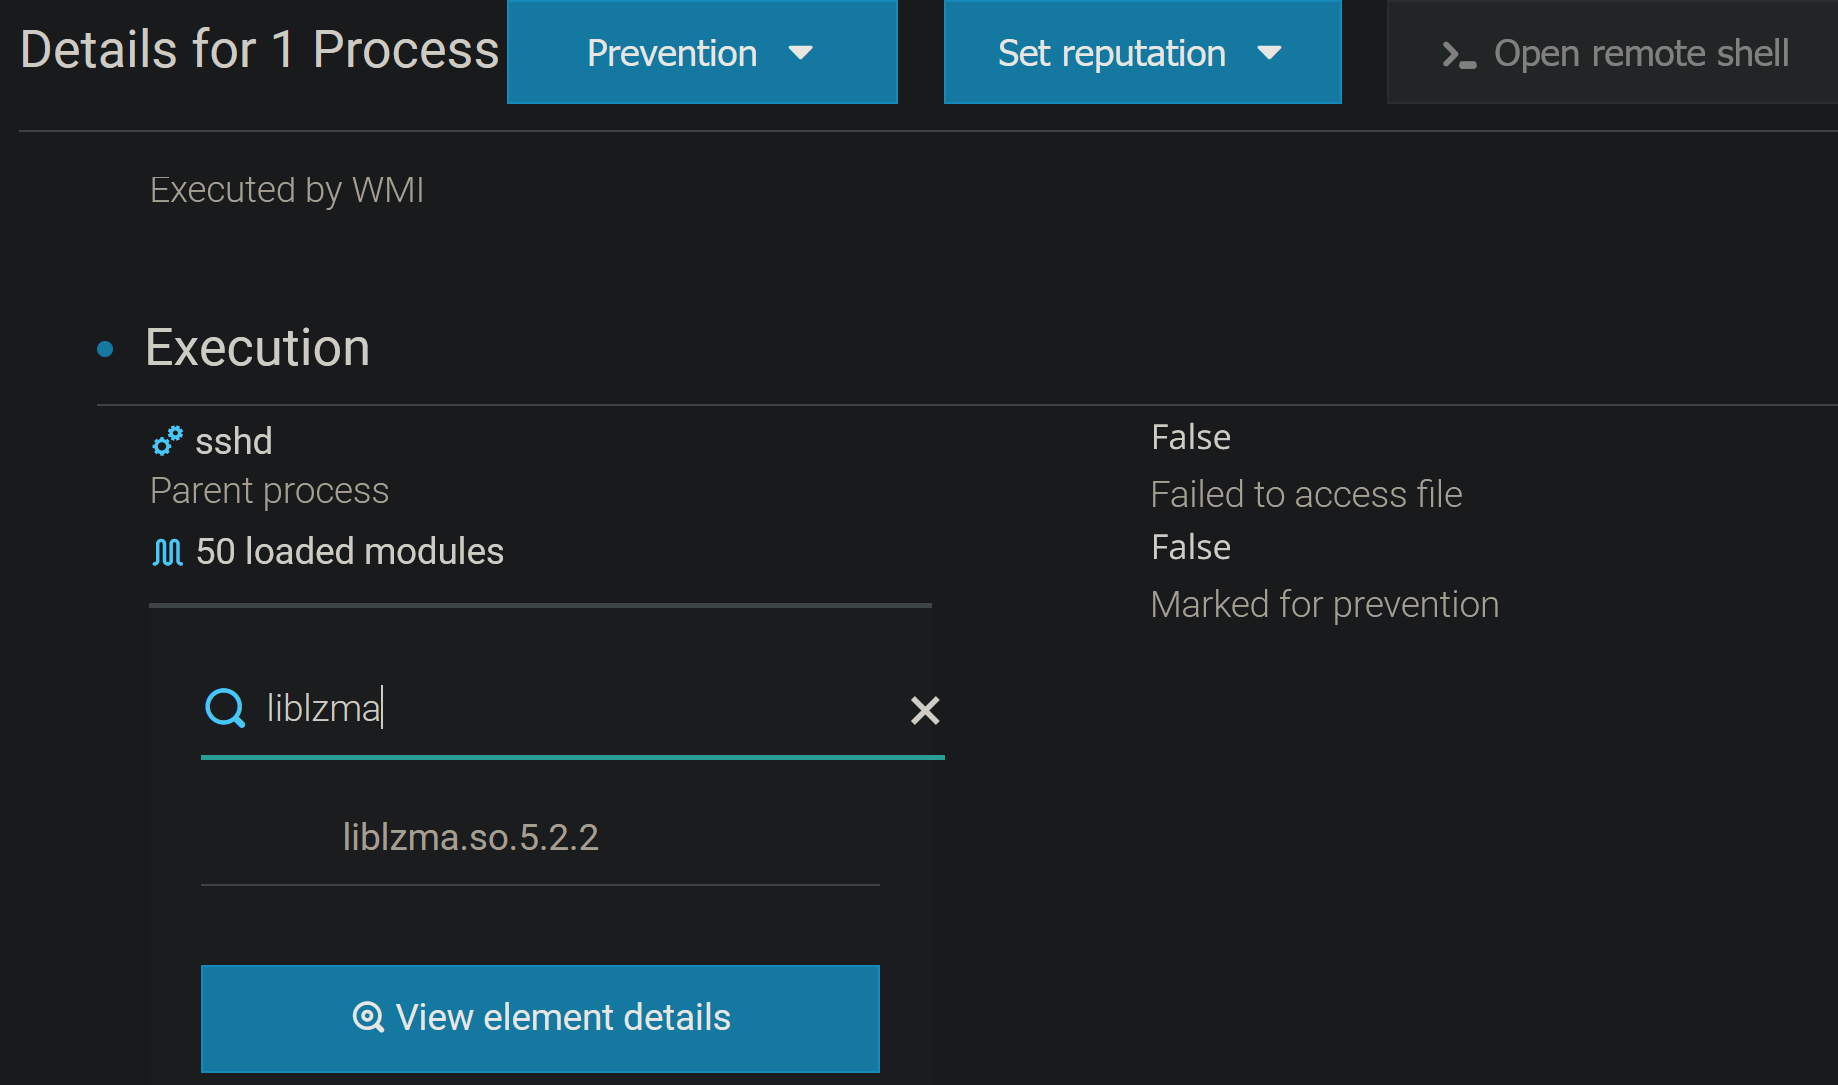Click the Marked for prevention label
This screenshot has width=1838, height=1085.
pyautogui.click(x=1325, y=603)
